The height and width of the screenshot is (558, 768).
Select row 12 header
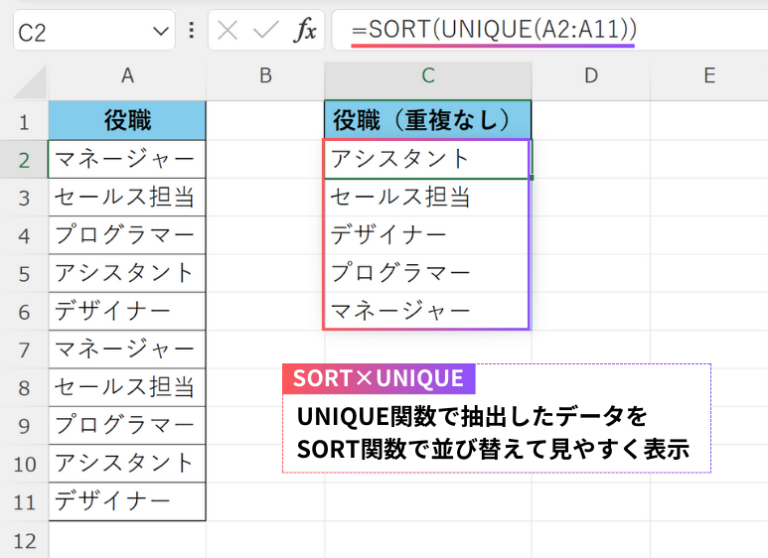24,540
